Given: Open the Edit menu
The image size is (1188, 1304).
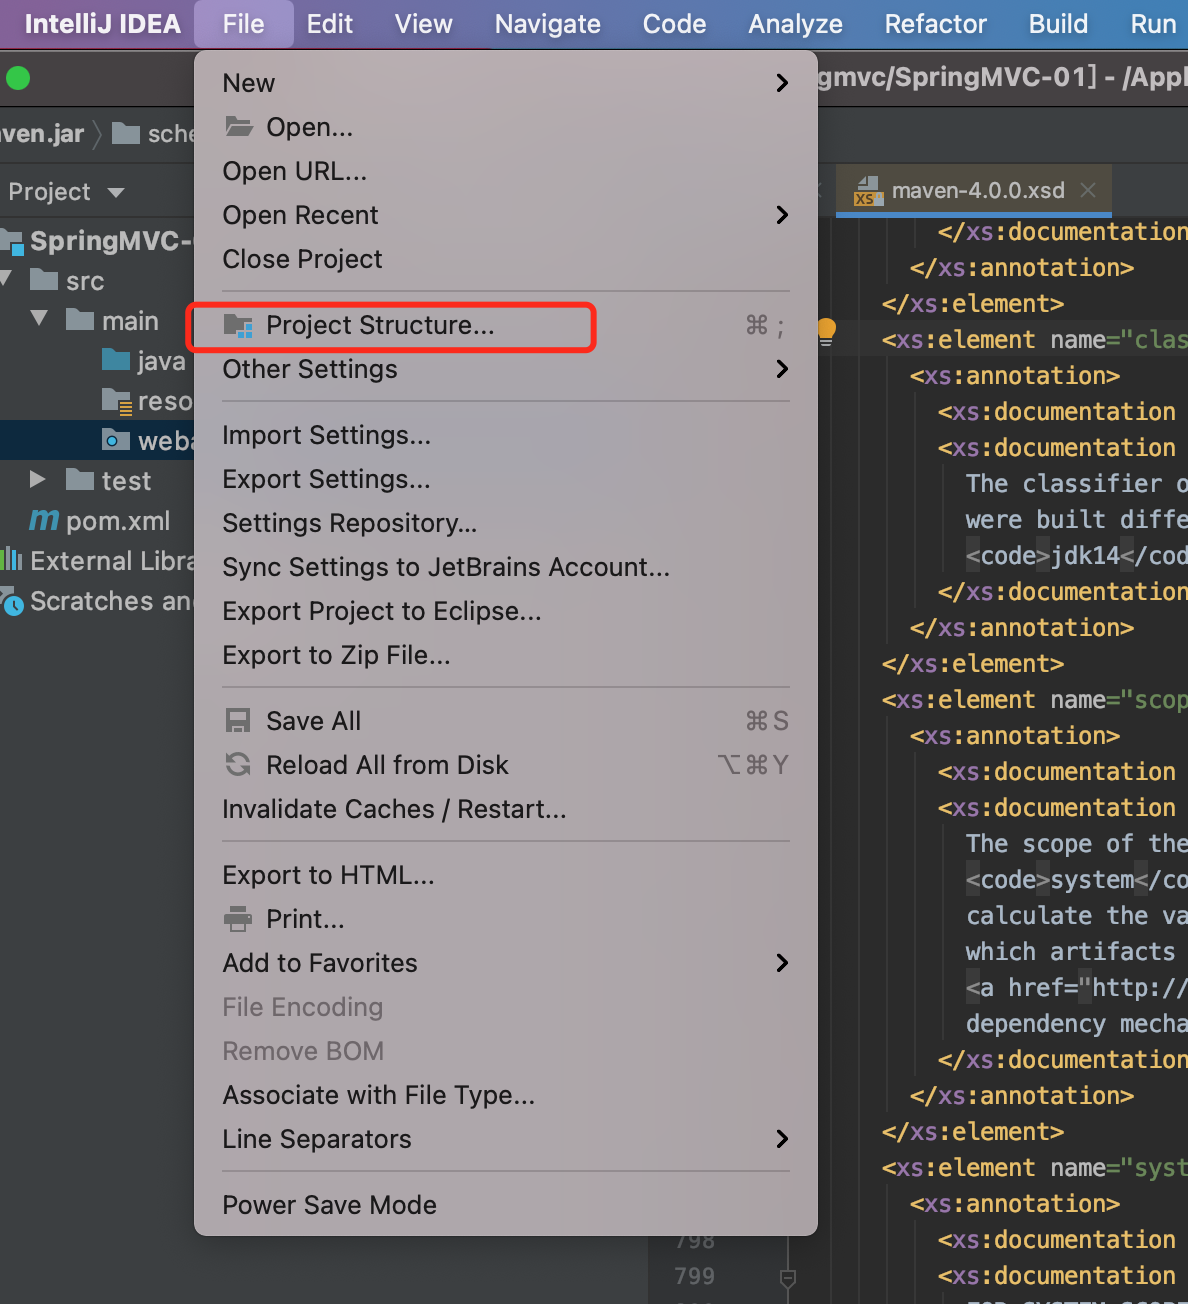Looking at the screenshot, I should [330, 24].
